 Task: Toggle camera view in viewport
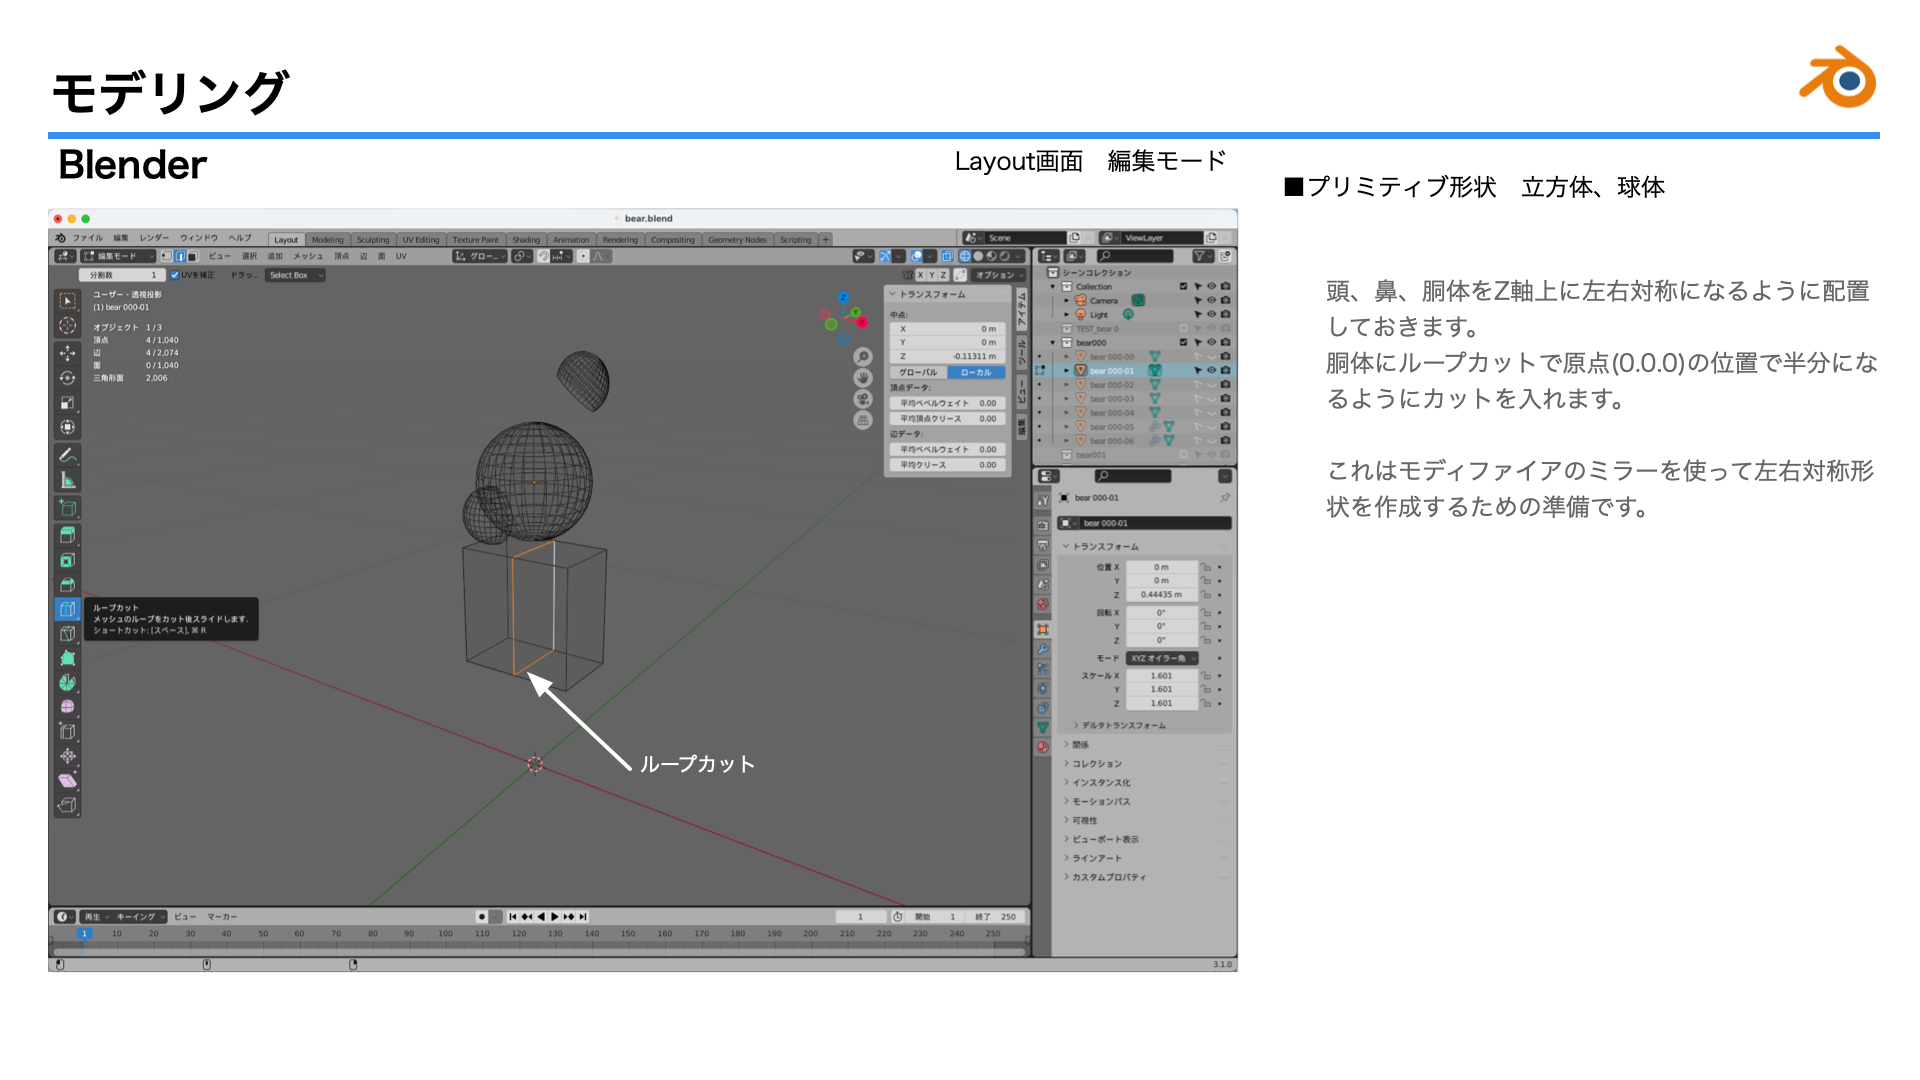pyautogui.click(x=863, y=399)
